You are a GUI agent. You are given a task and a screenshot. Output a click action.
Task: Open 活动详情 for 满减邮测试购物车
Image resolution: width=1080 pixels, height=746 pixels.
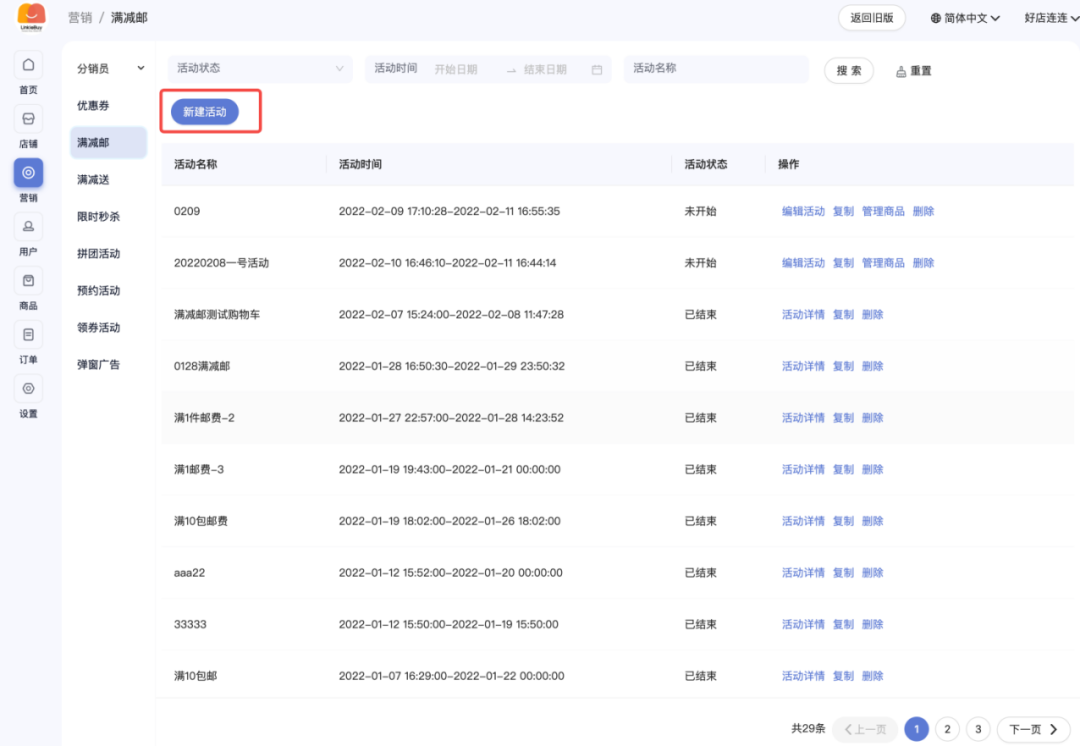click(803, 315)
